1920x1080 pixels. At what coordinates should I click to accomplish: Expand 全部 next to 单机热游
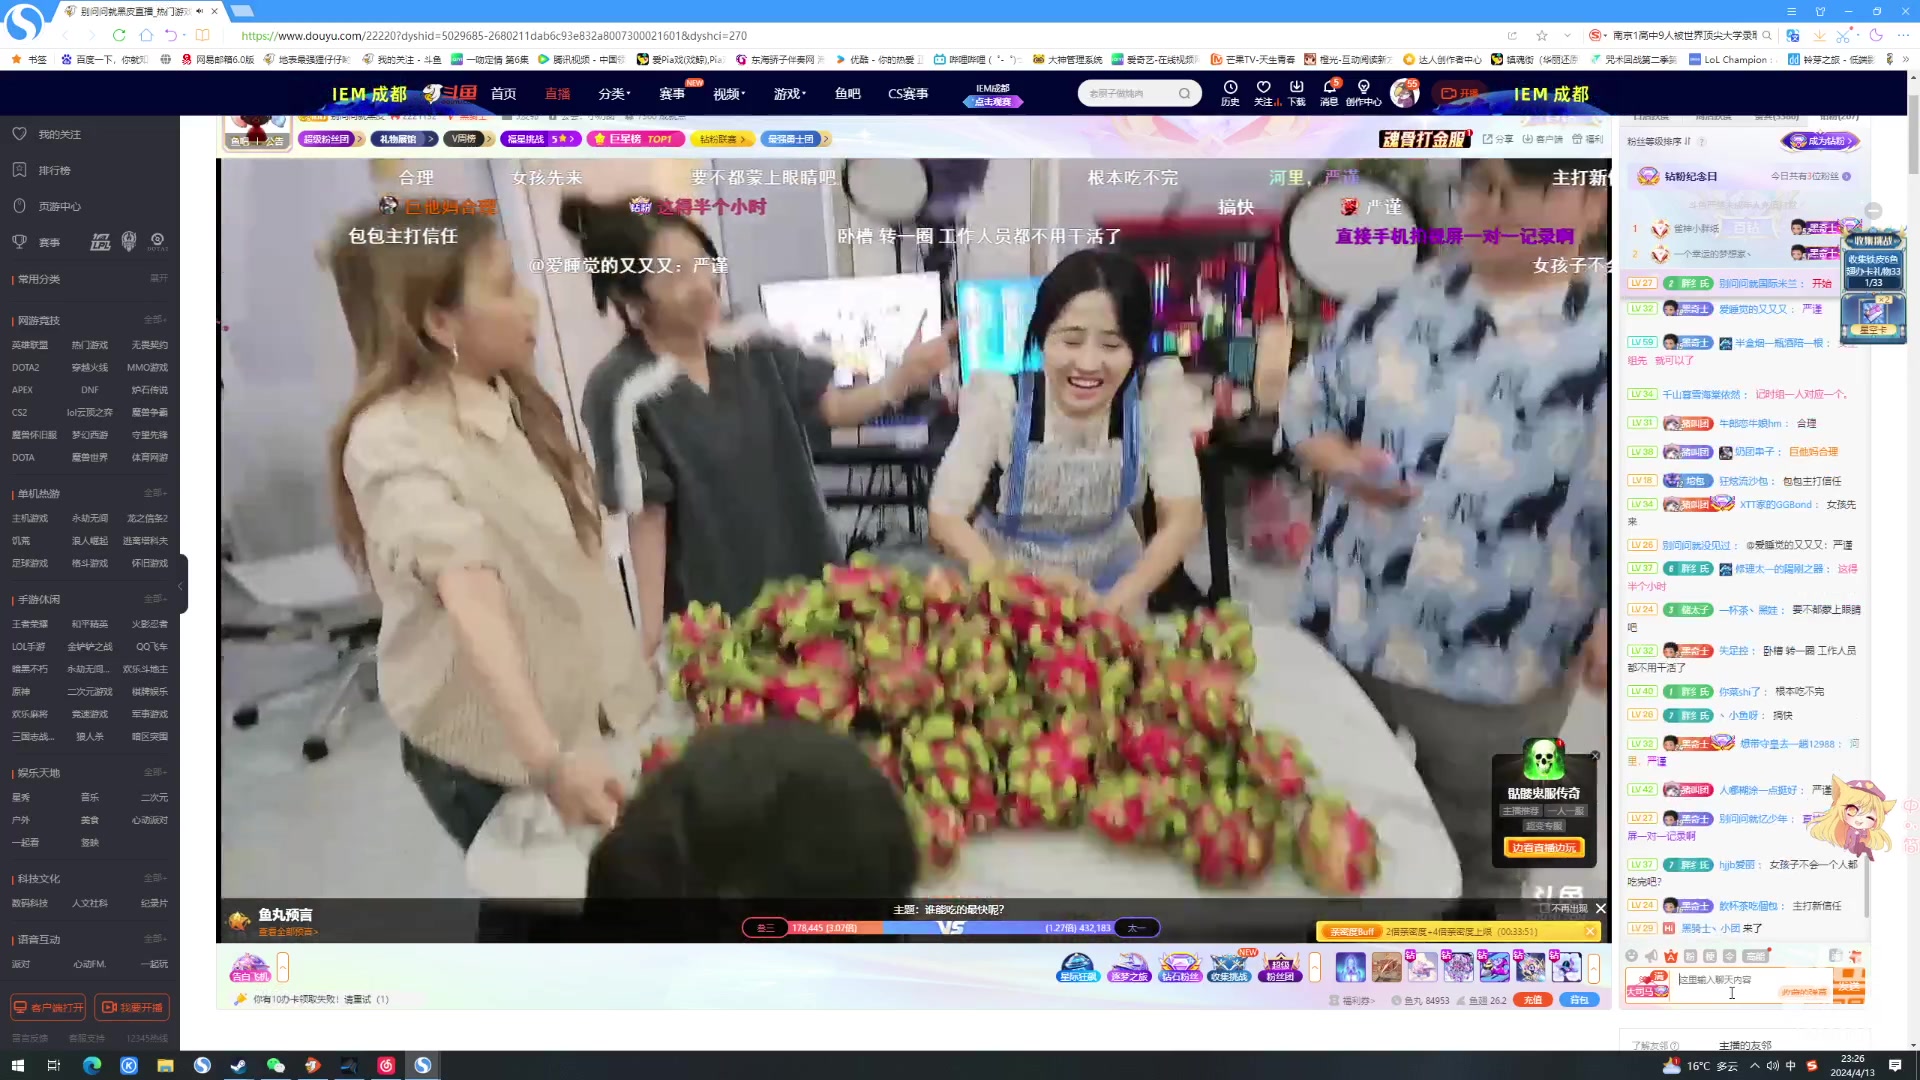click(x=155, y=493)
